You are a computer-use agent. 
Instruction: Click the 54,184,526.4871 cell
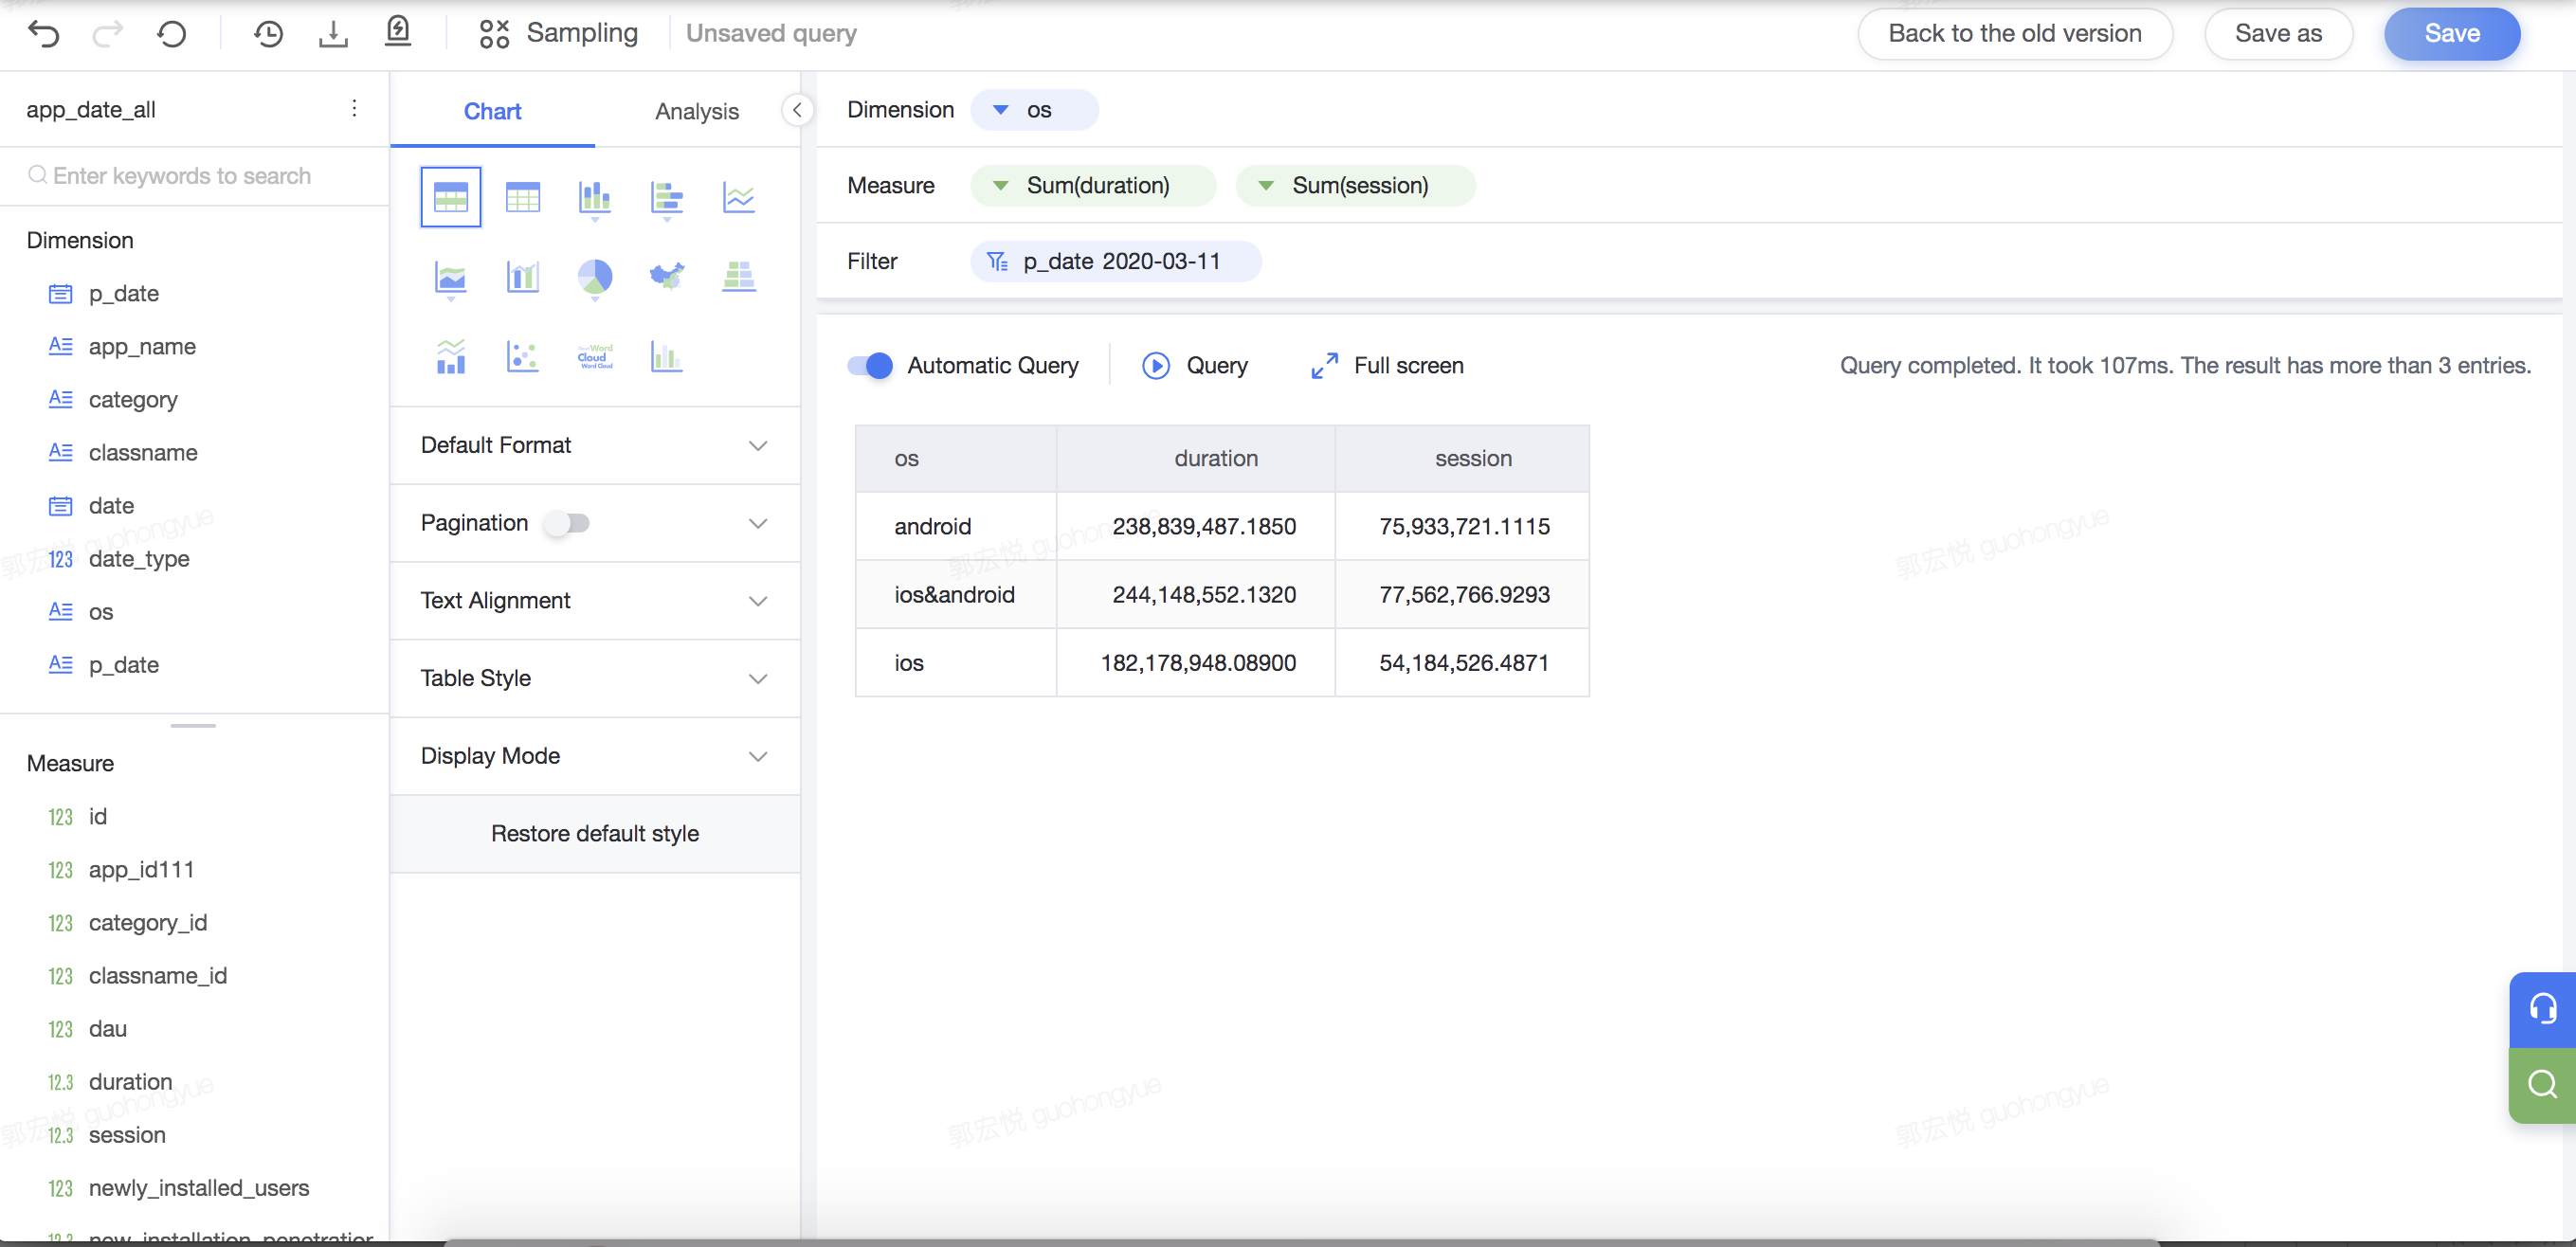tap(1464, 663)
